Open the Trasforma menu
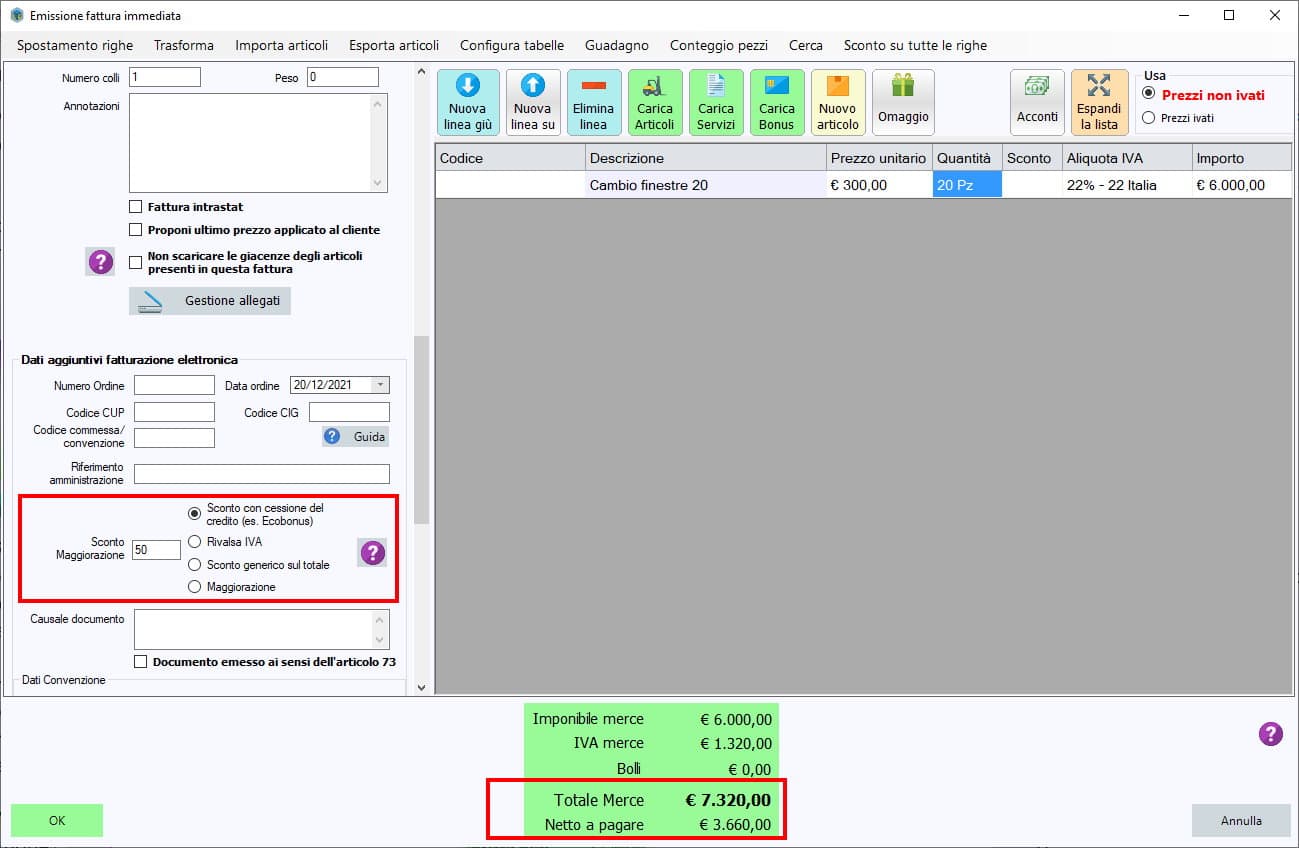Viewport: 1299px width, 848px height. 184,45
